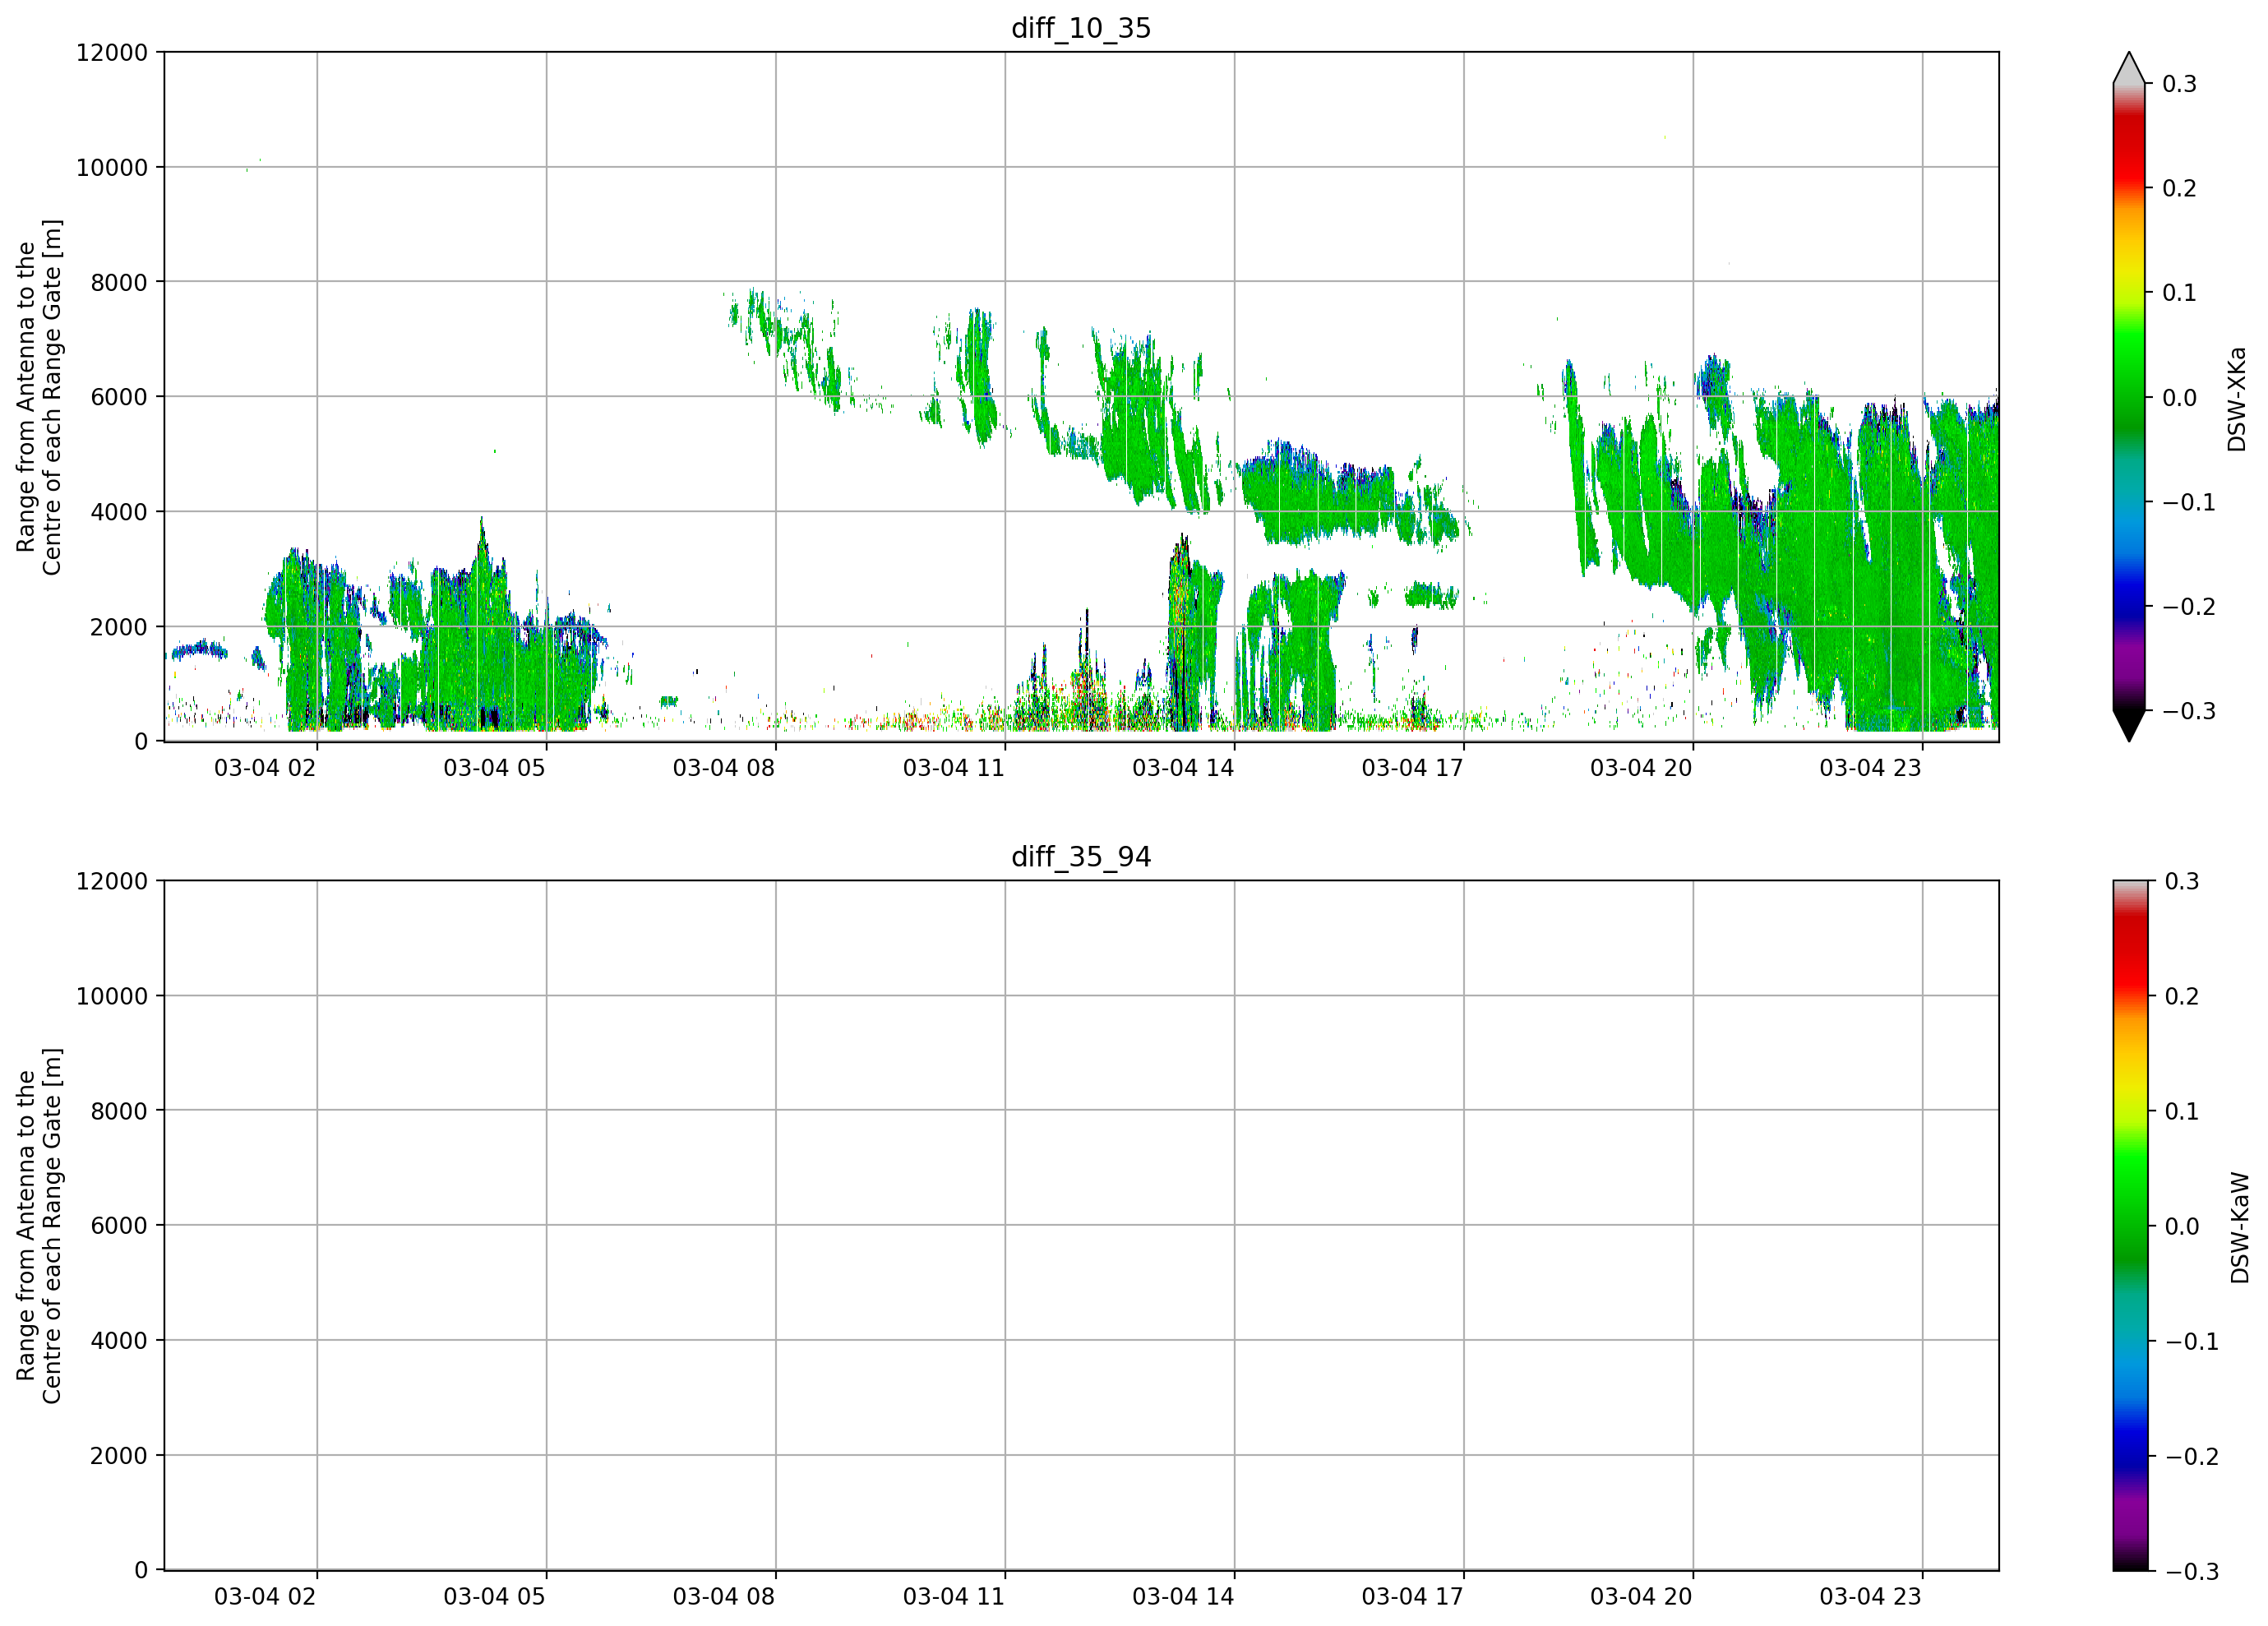This screenshot has width=2268, height=1626.
Task: Click the 12000 y-tick of the diff_35_94 plot
Action: pos(112,882)
